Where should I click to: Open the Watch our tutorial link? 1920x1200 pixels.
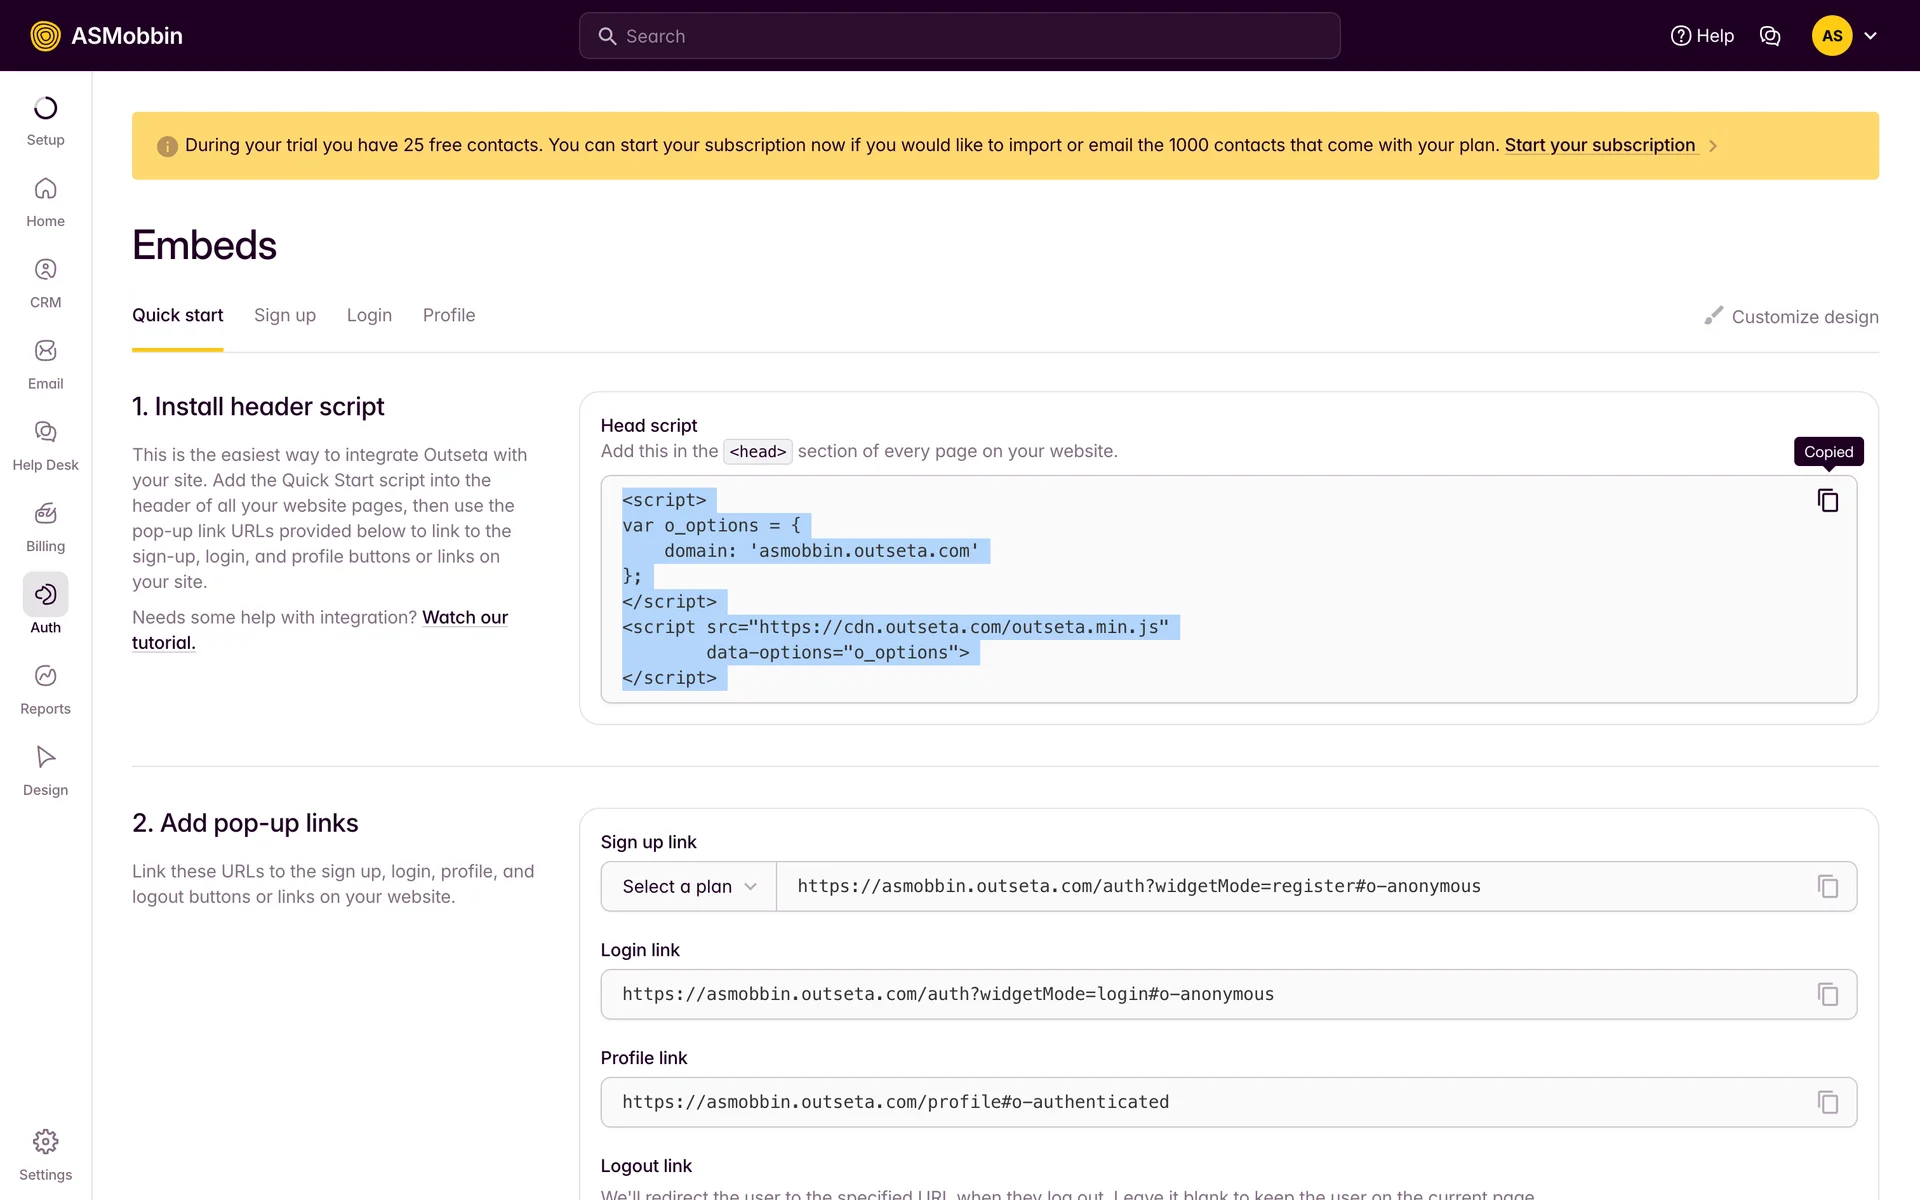464,618
